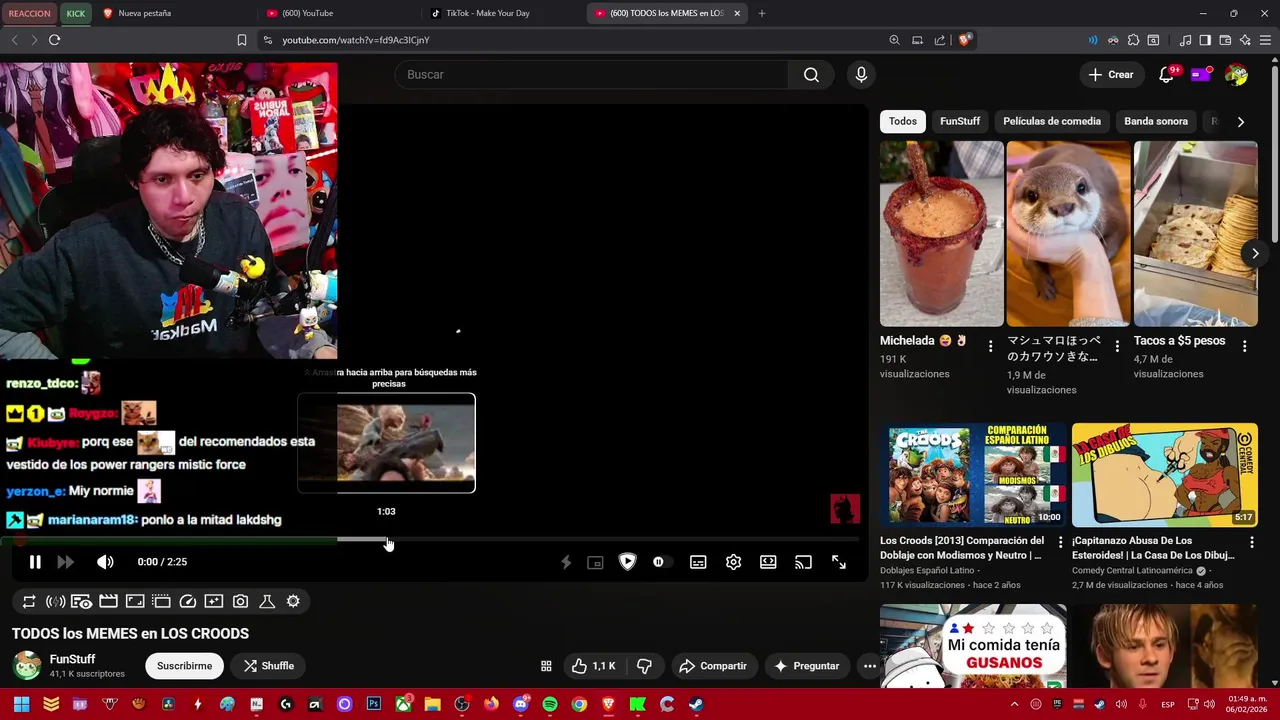The image size is (1280, 720).
Task: Click the miniplayer icon in player controls
Action: (595, 563)
